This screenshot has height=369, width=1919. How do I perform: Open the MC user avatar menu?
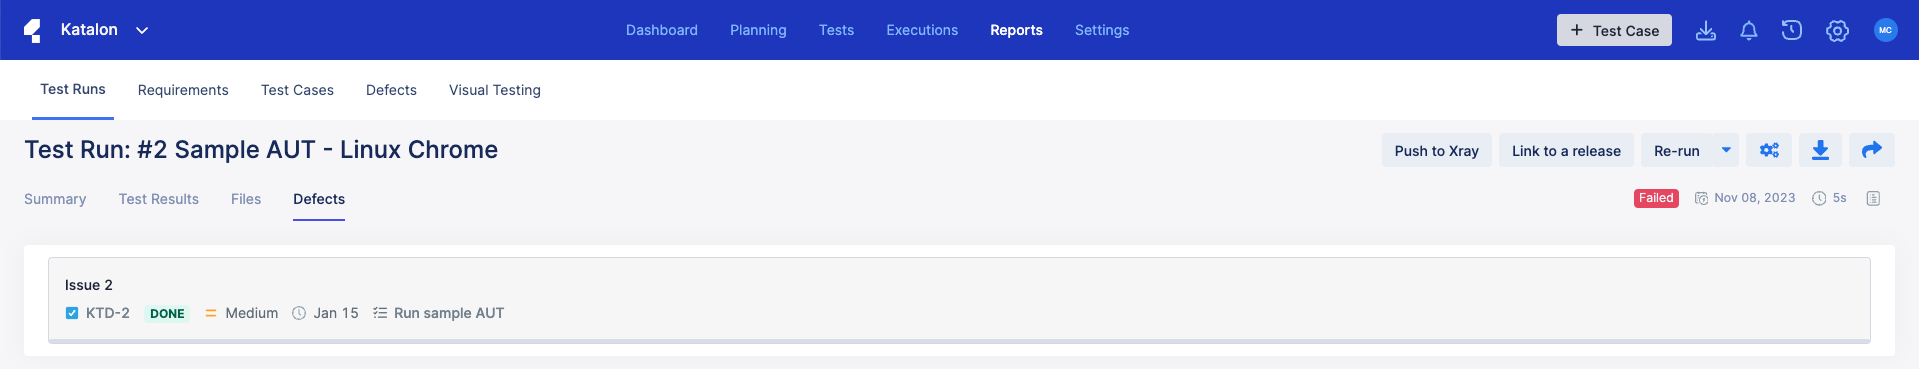1885,30
